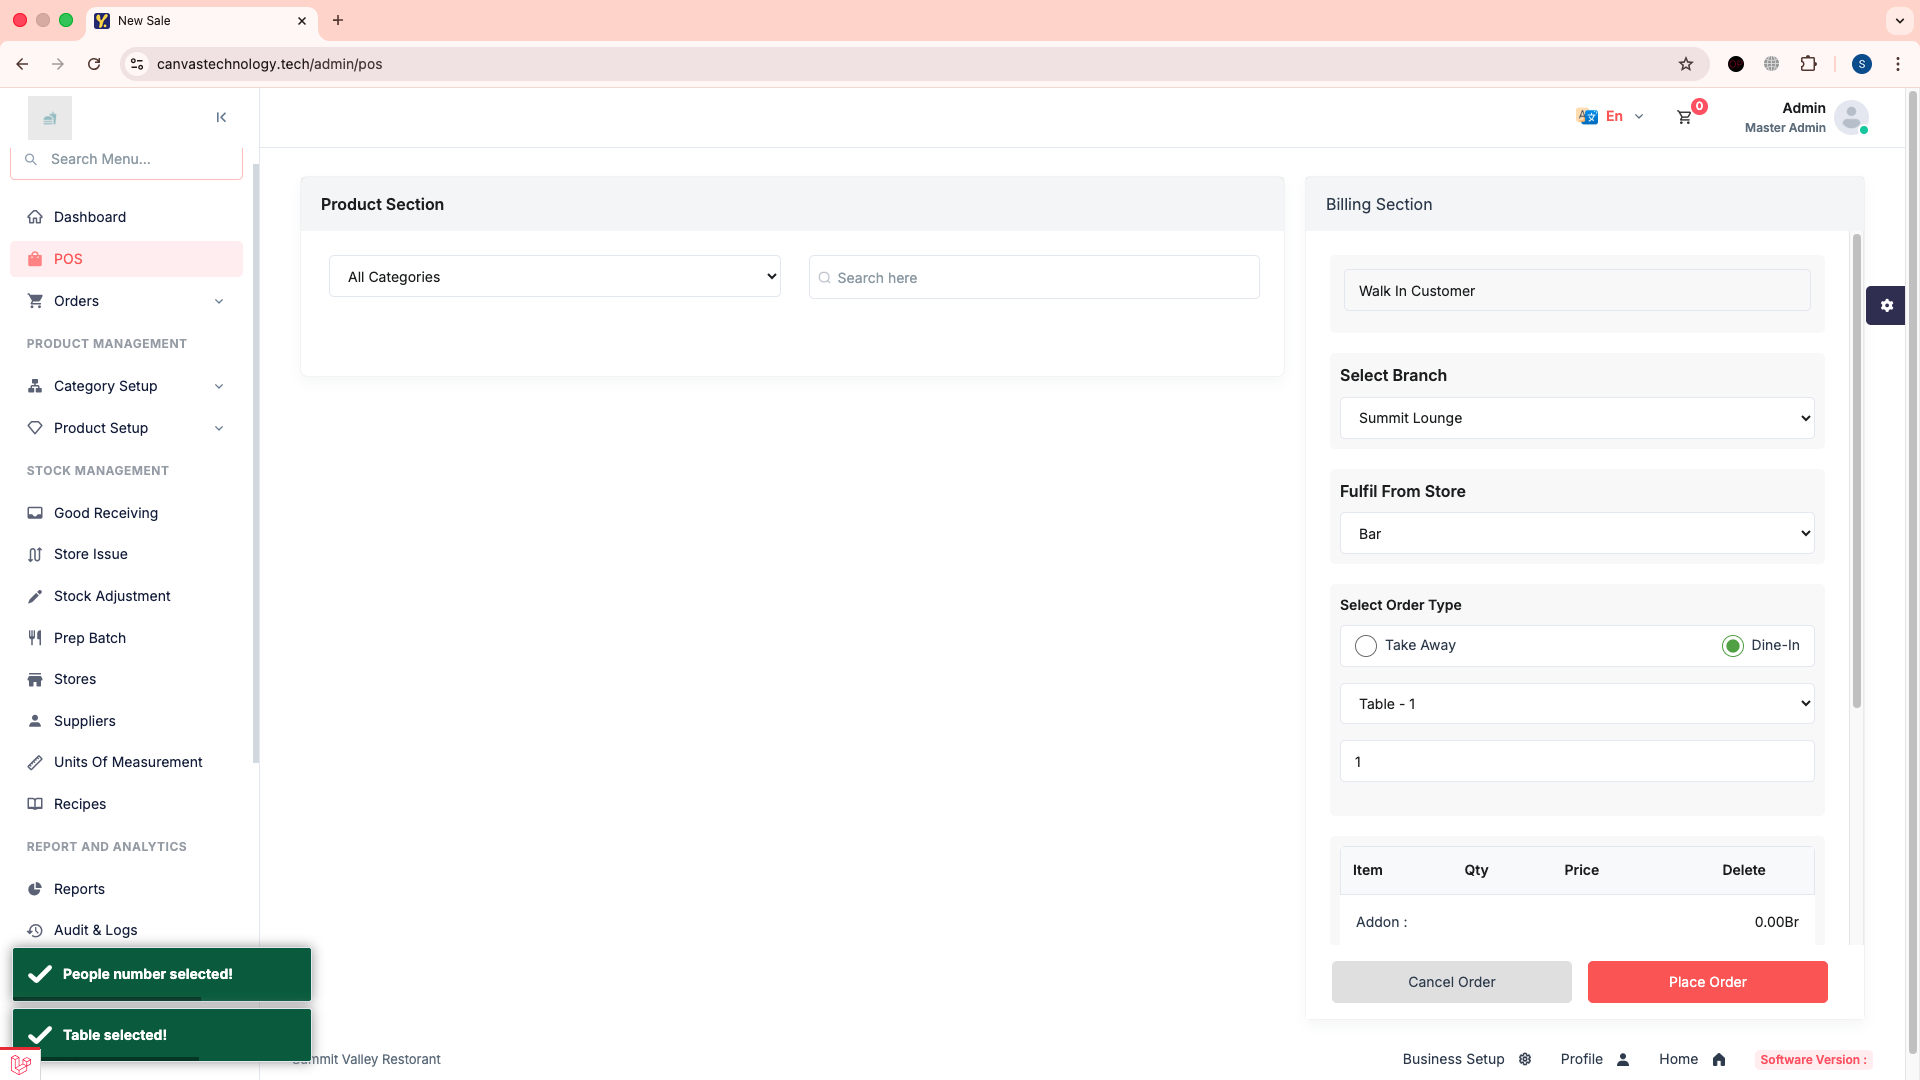The width and height of the screenshot is (1920, 1080).
Task: Open Dashboard from the sidebar
Action: [90, 217]
